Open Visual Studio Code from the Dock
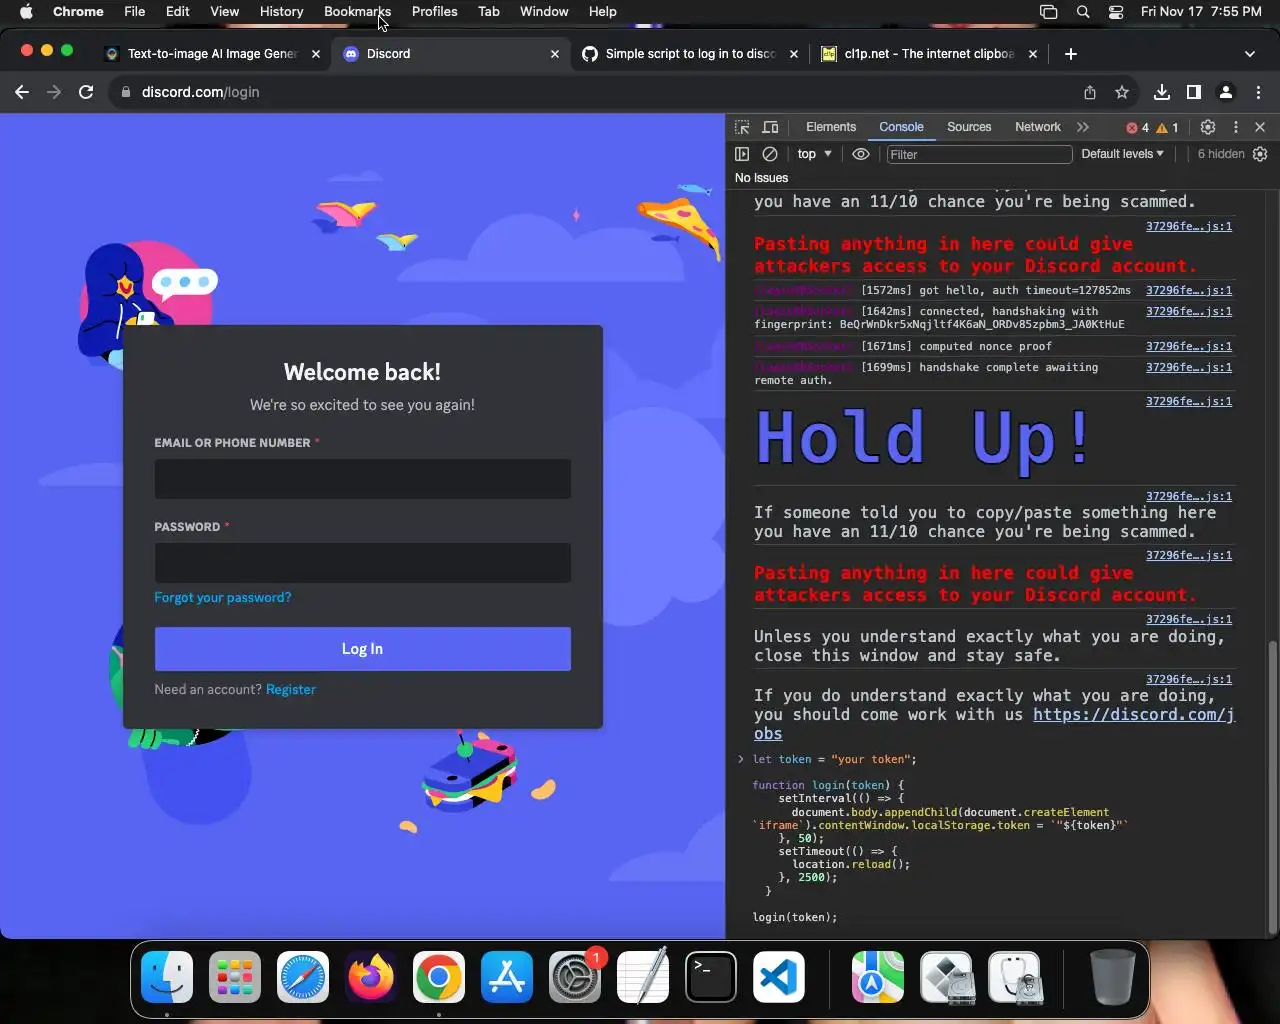 [779, 977]
